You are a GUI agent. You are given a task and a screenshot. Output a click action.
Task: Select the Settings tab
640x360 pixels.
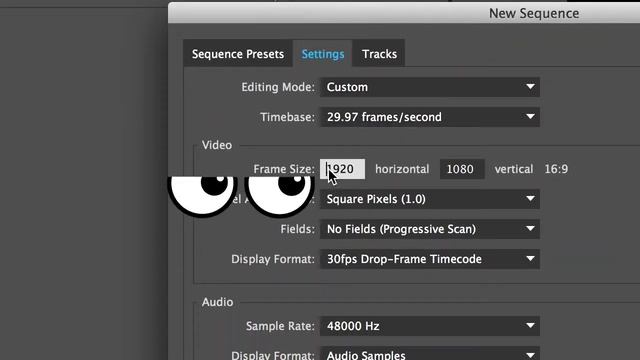click(322, 53)
